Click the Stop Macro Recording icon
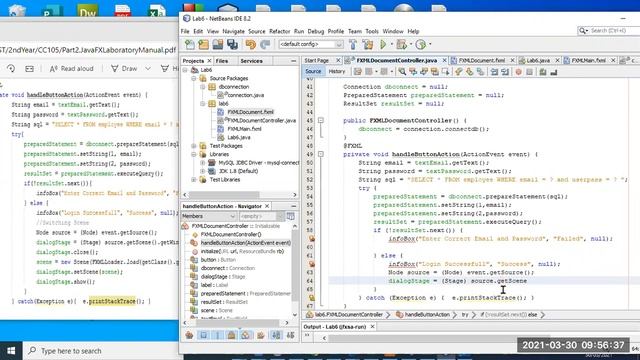 coord(529,72)
